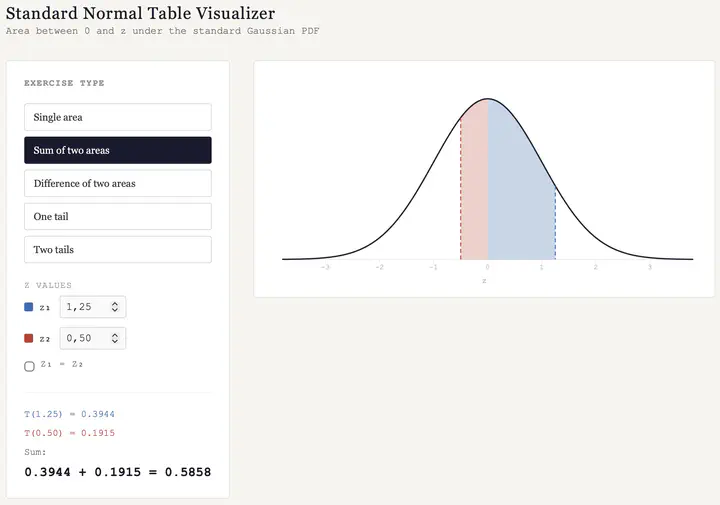Enable the z₁ = z₂ checkbox
Viewport: 720px width, 505px height.
click(x=29, y=366)
